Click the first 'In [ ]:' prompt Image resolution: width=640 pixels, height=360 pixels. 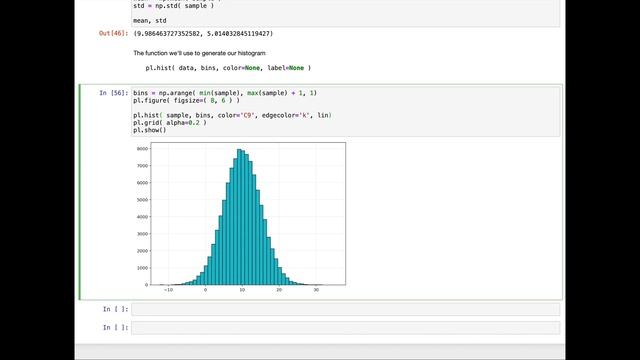116,309
